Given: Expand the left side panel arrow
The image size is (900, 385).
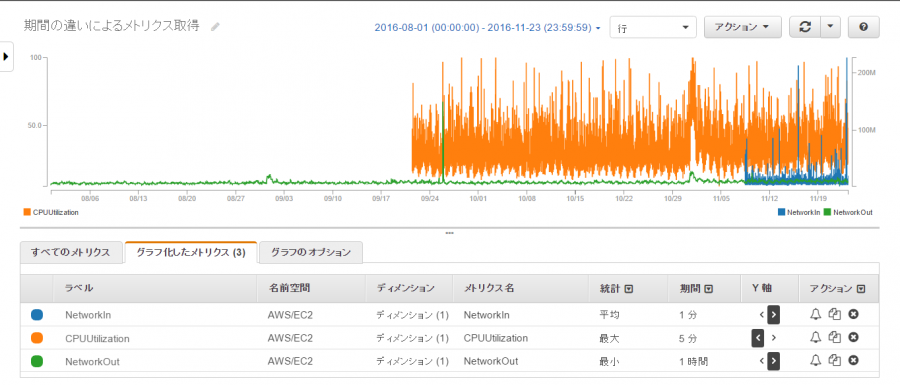Looking at the screenshot, I should point(6,56).
